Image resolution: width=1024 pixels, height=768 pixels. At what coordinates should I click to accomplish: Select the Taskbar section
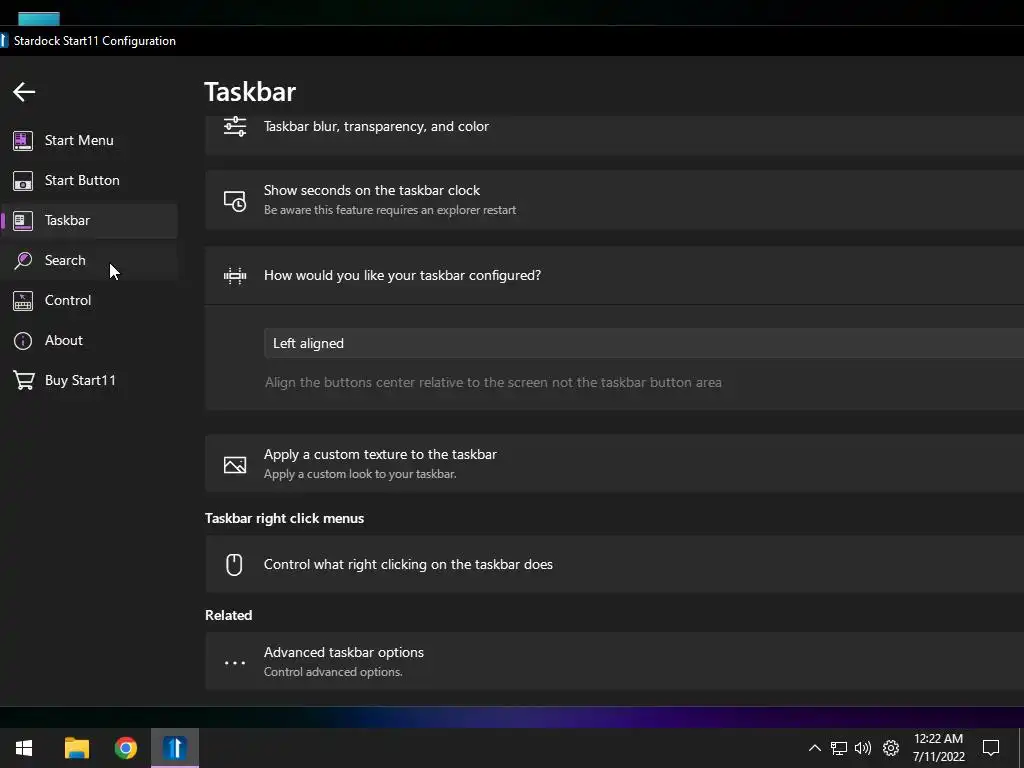(89, 221)
